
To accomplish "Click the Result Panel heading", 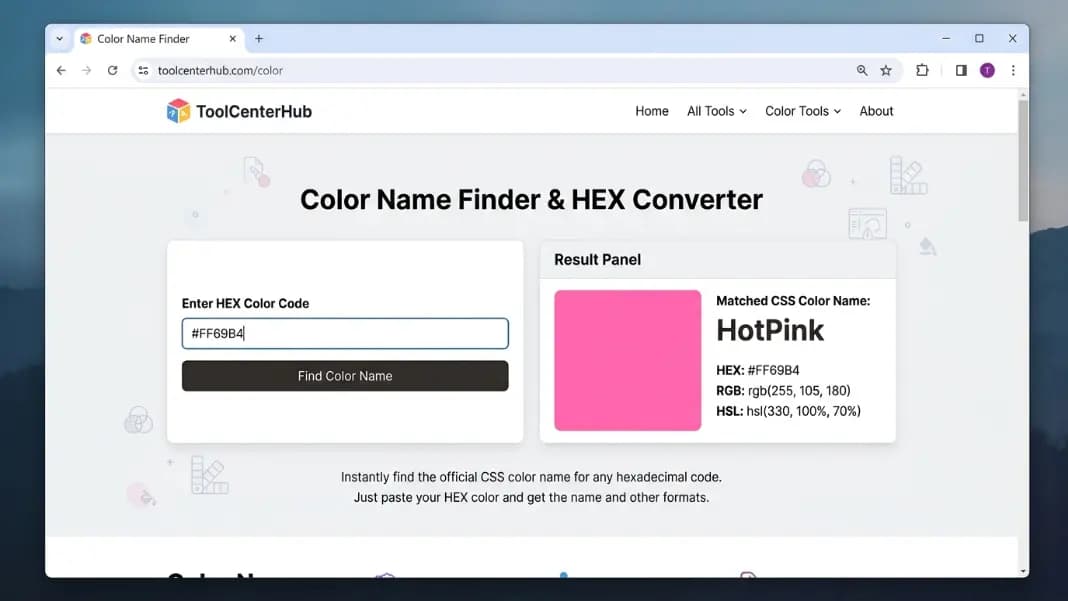I will [x=597, y=260].
